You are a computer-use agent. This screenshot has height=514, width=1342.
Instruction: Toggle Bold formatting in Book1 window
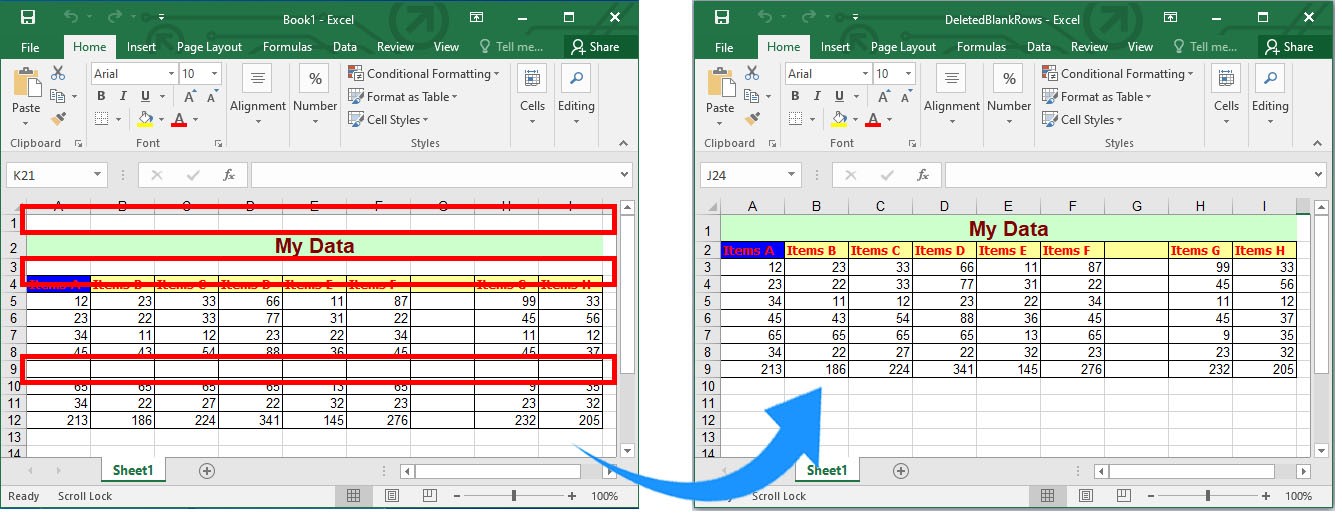point(101,96)
